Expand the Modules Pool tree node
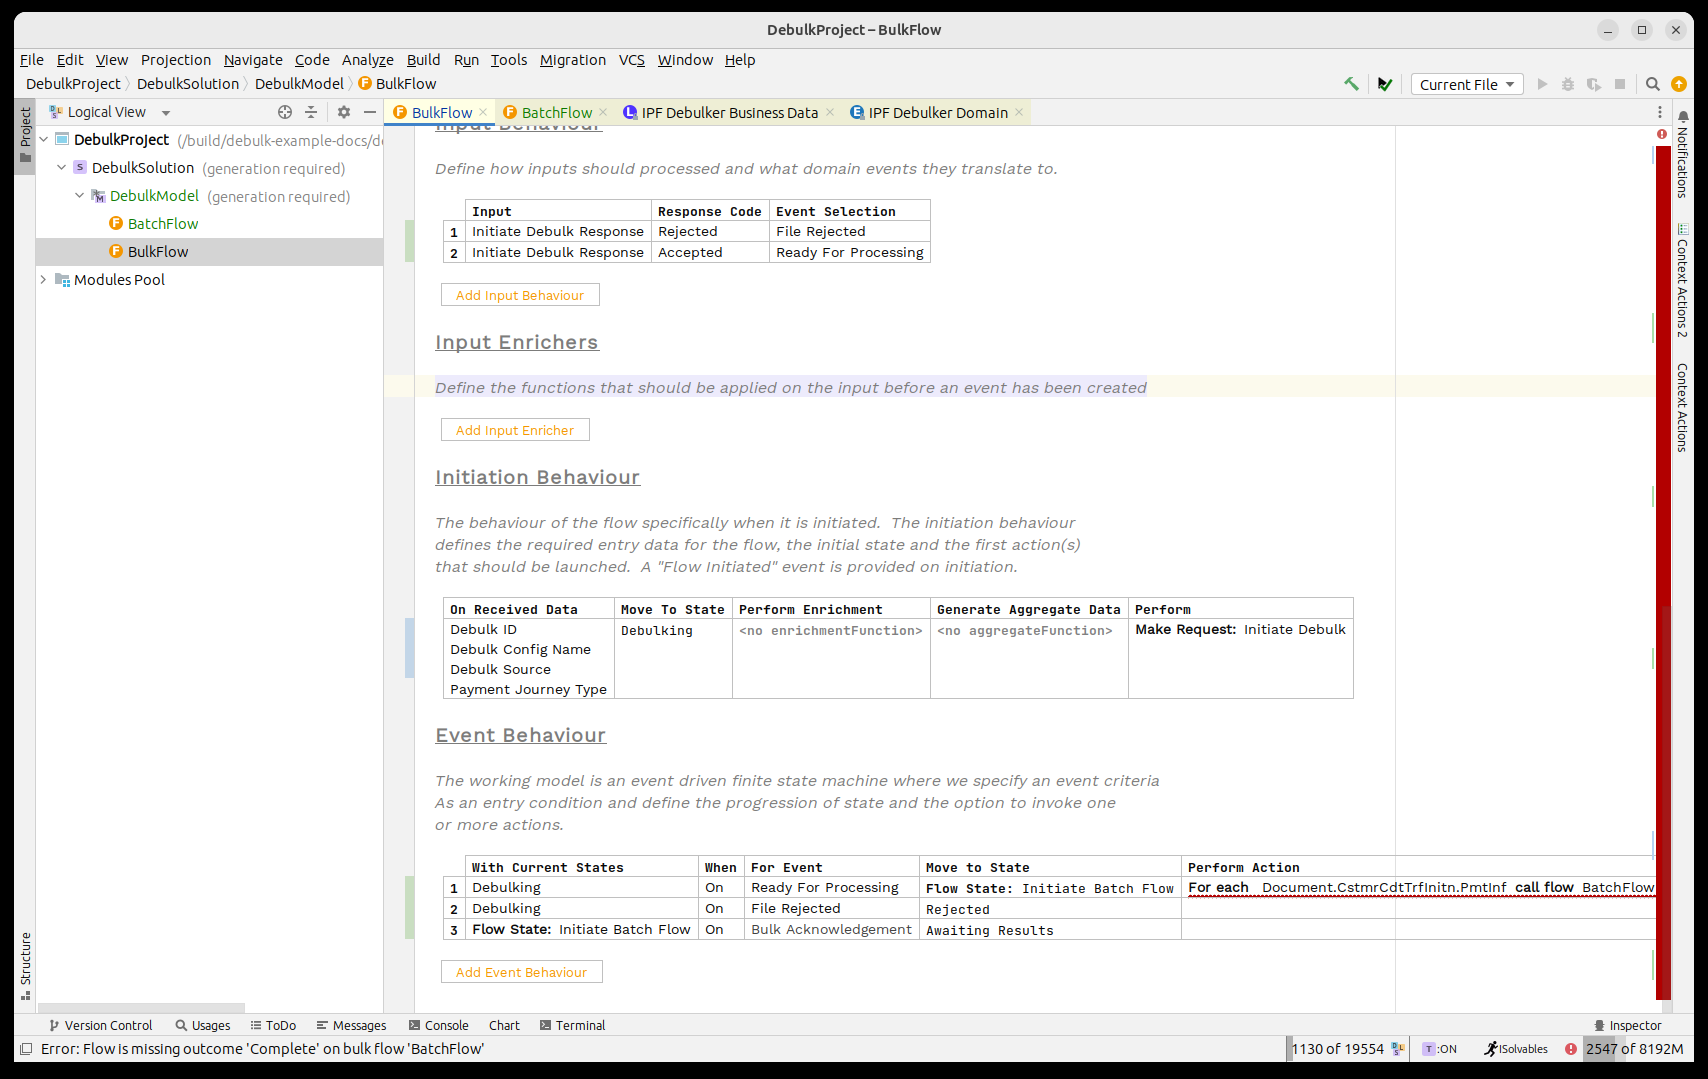This screenshot has height=1079, width=1708. tap(43, 280)
